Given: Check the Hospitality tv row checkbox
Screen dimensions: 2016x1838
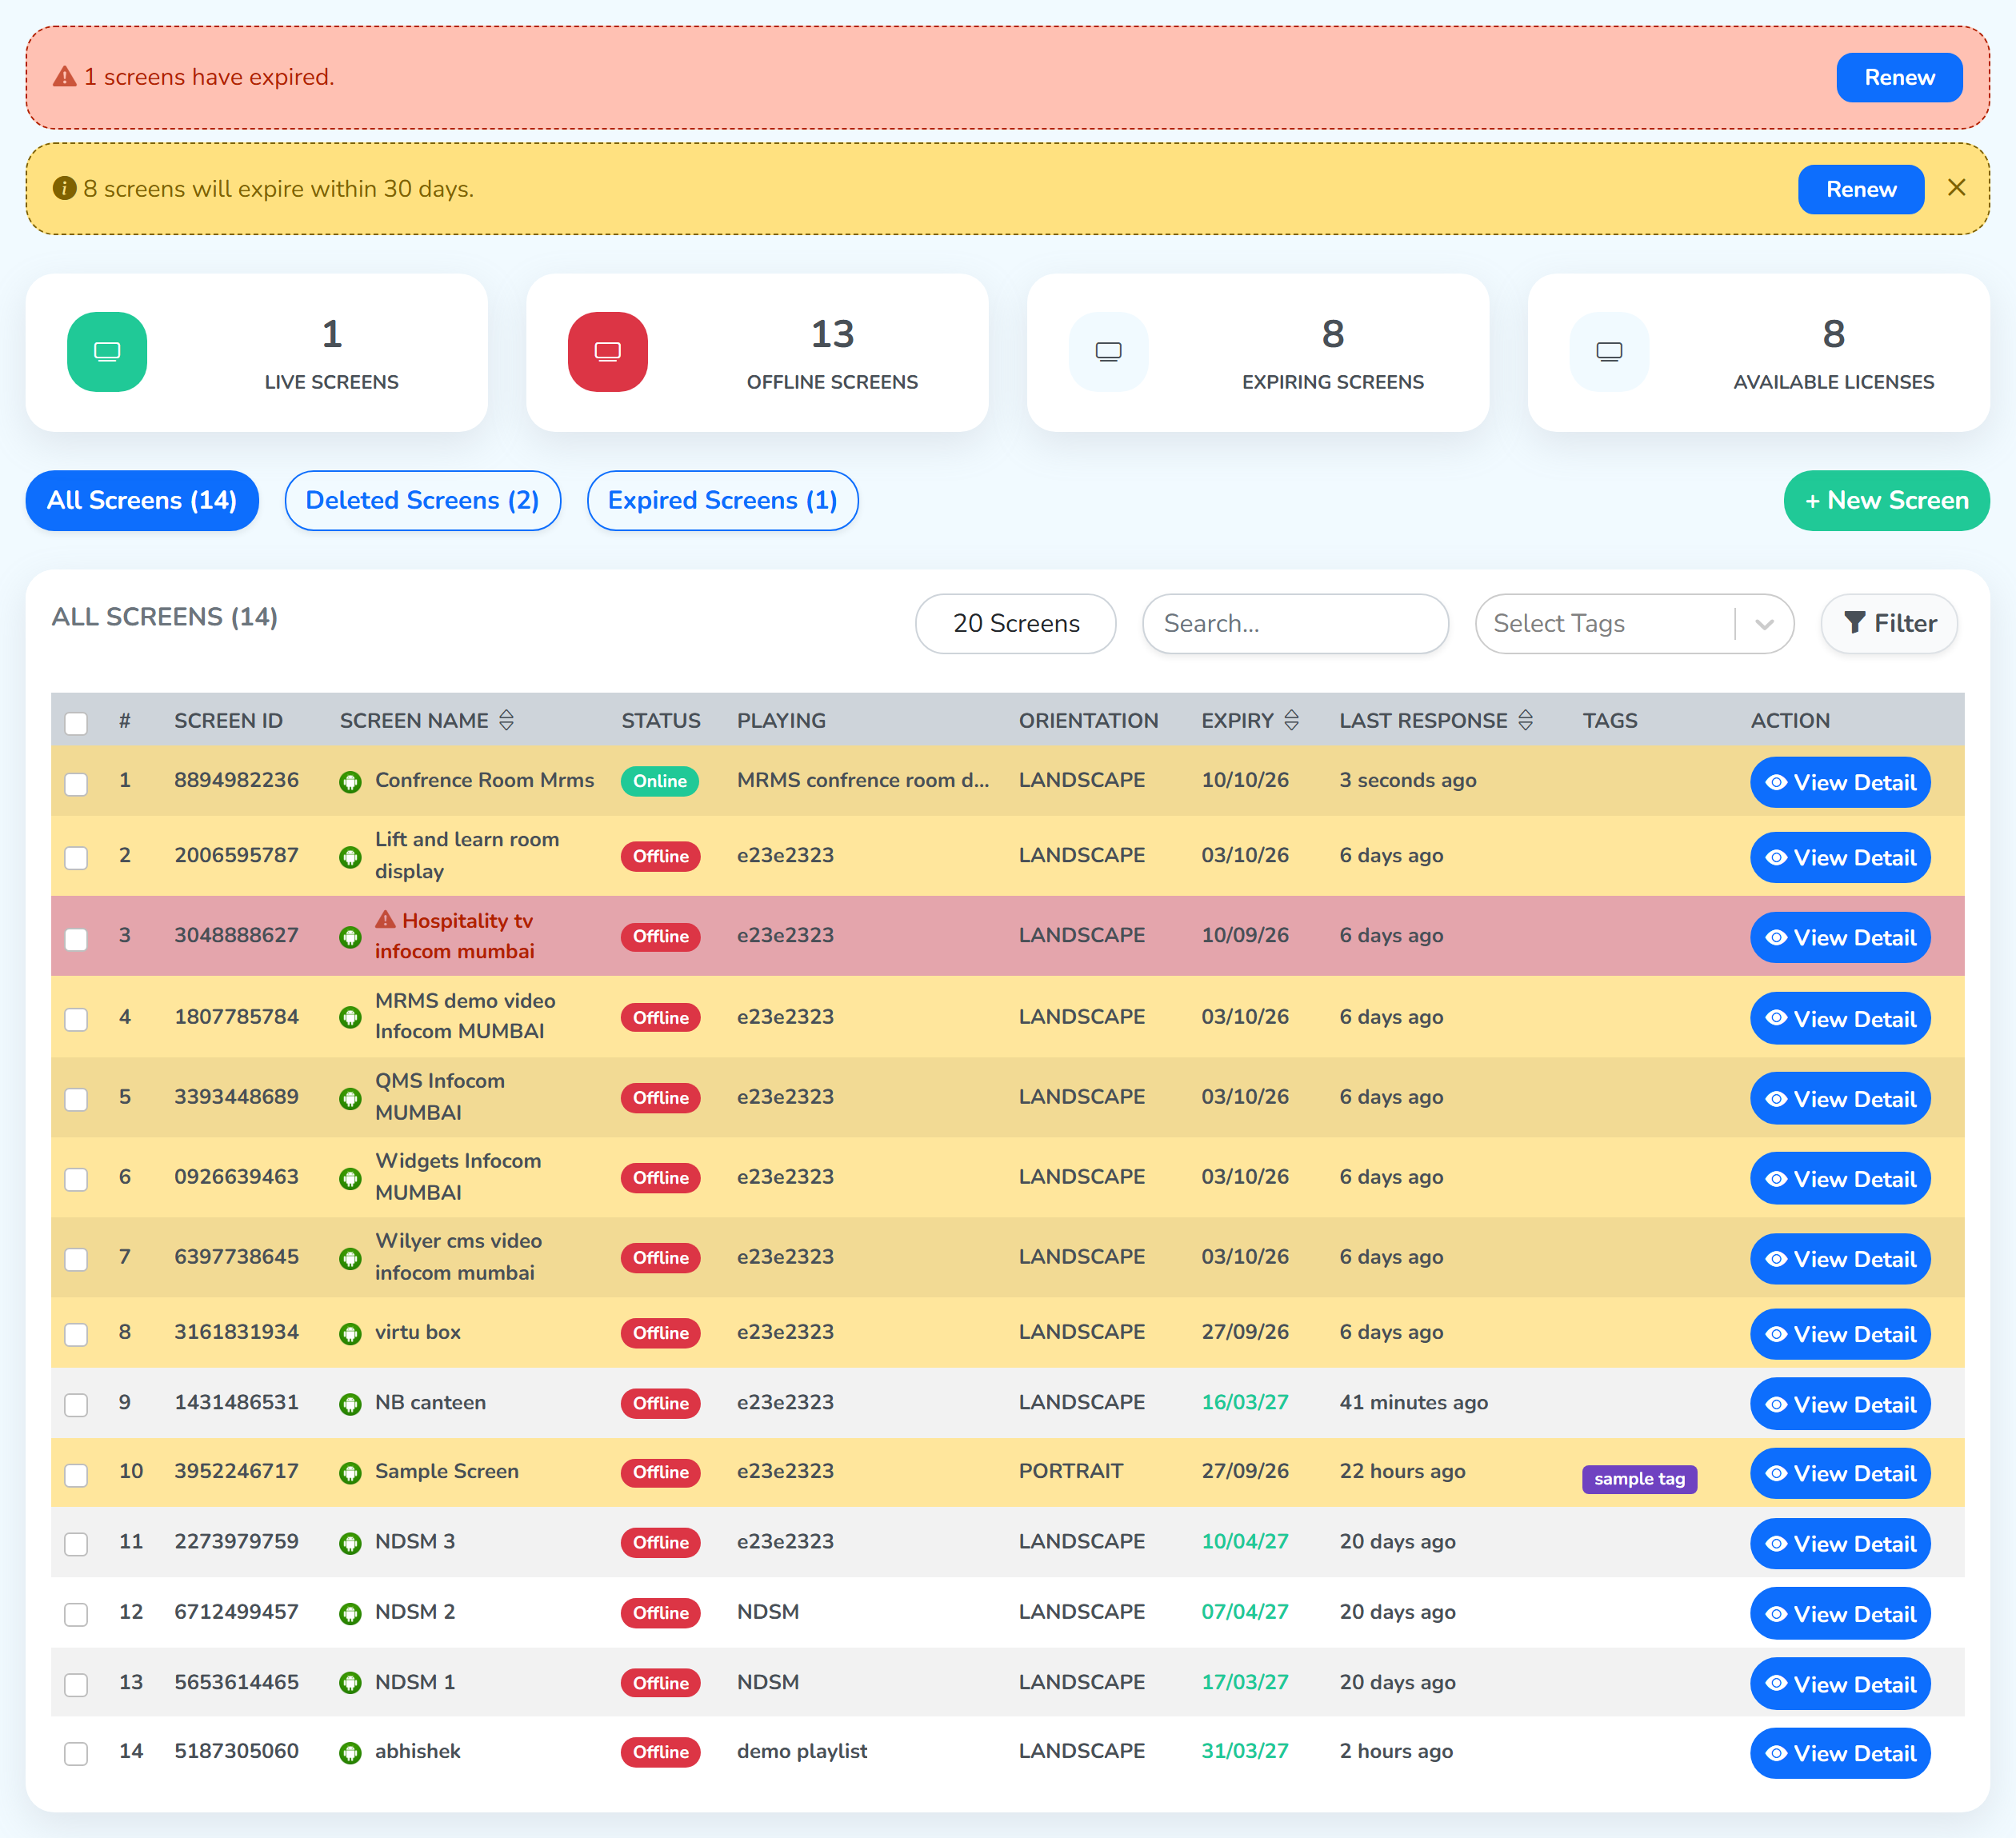Looking at the screenshot, I should click(x=76, y=939).
